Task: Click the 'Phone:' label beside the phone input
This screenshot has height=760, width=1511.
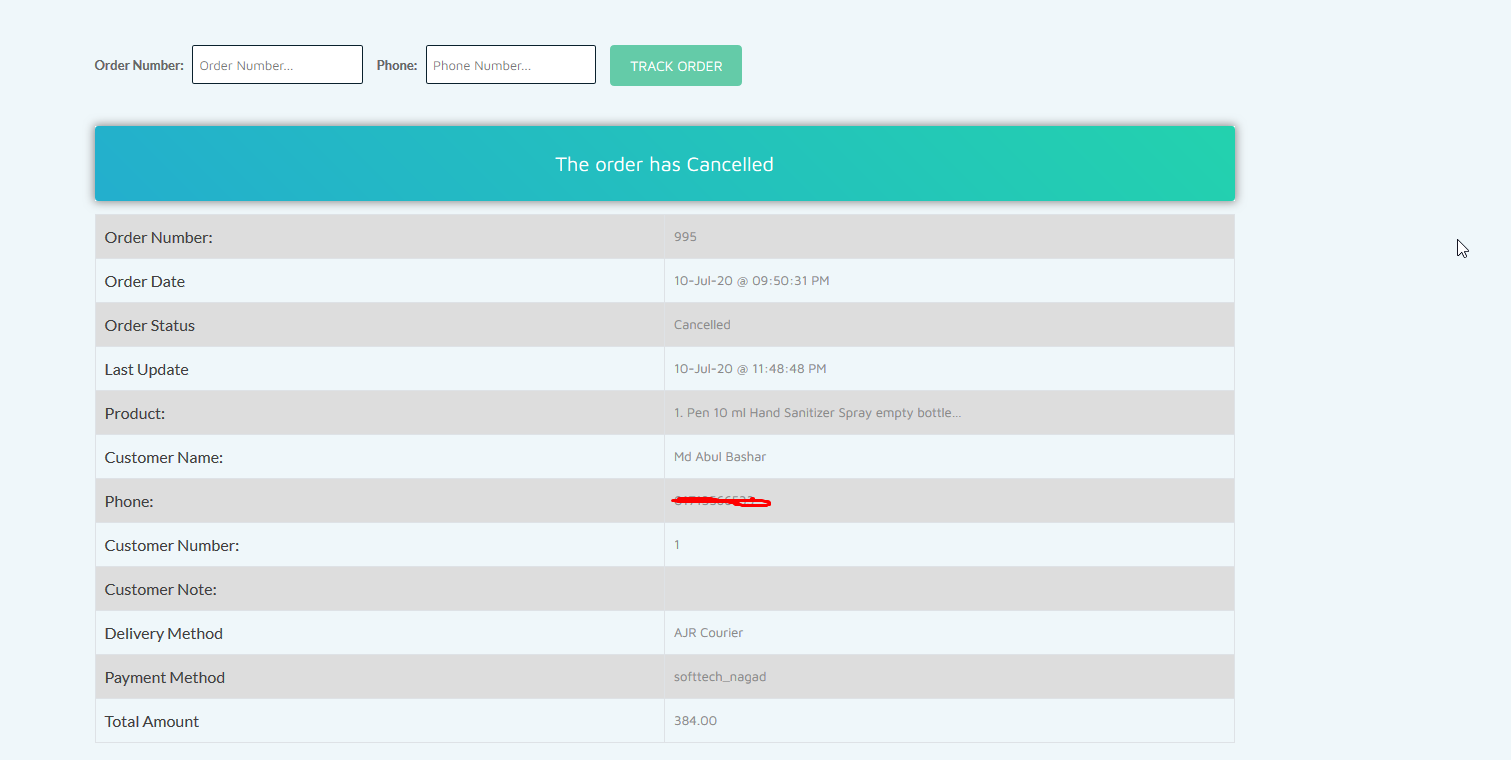Action: coord(397,65)
